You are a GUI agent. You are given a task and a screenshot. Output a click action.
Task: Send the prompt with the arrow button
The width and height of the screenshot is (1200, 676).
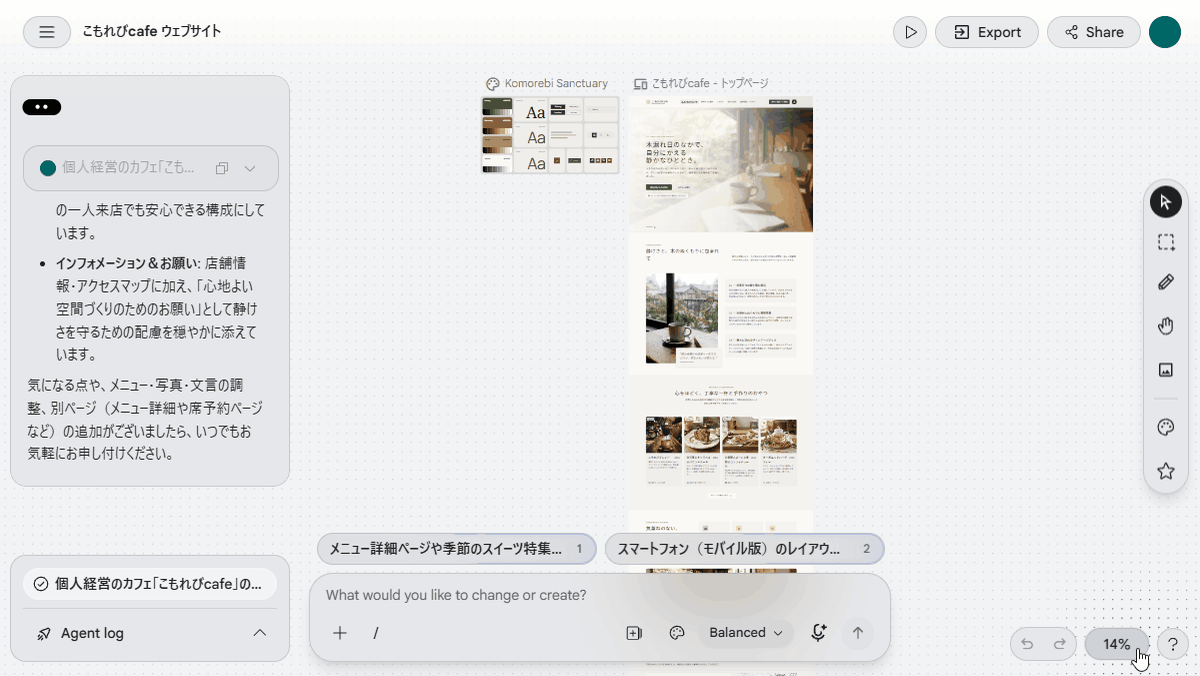[x=857, y=633]
